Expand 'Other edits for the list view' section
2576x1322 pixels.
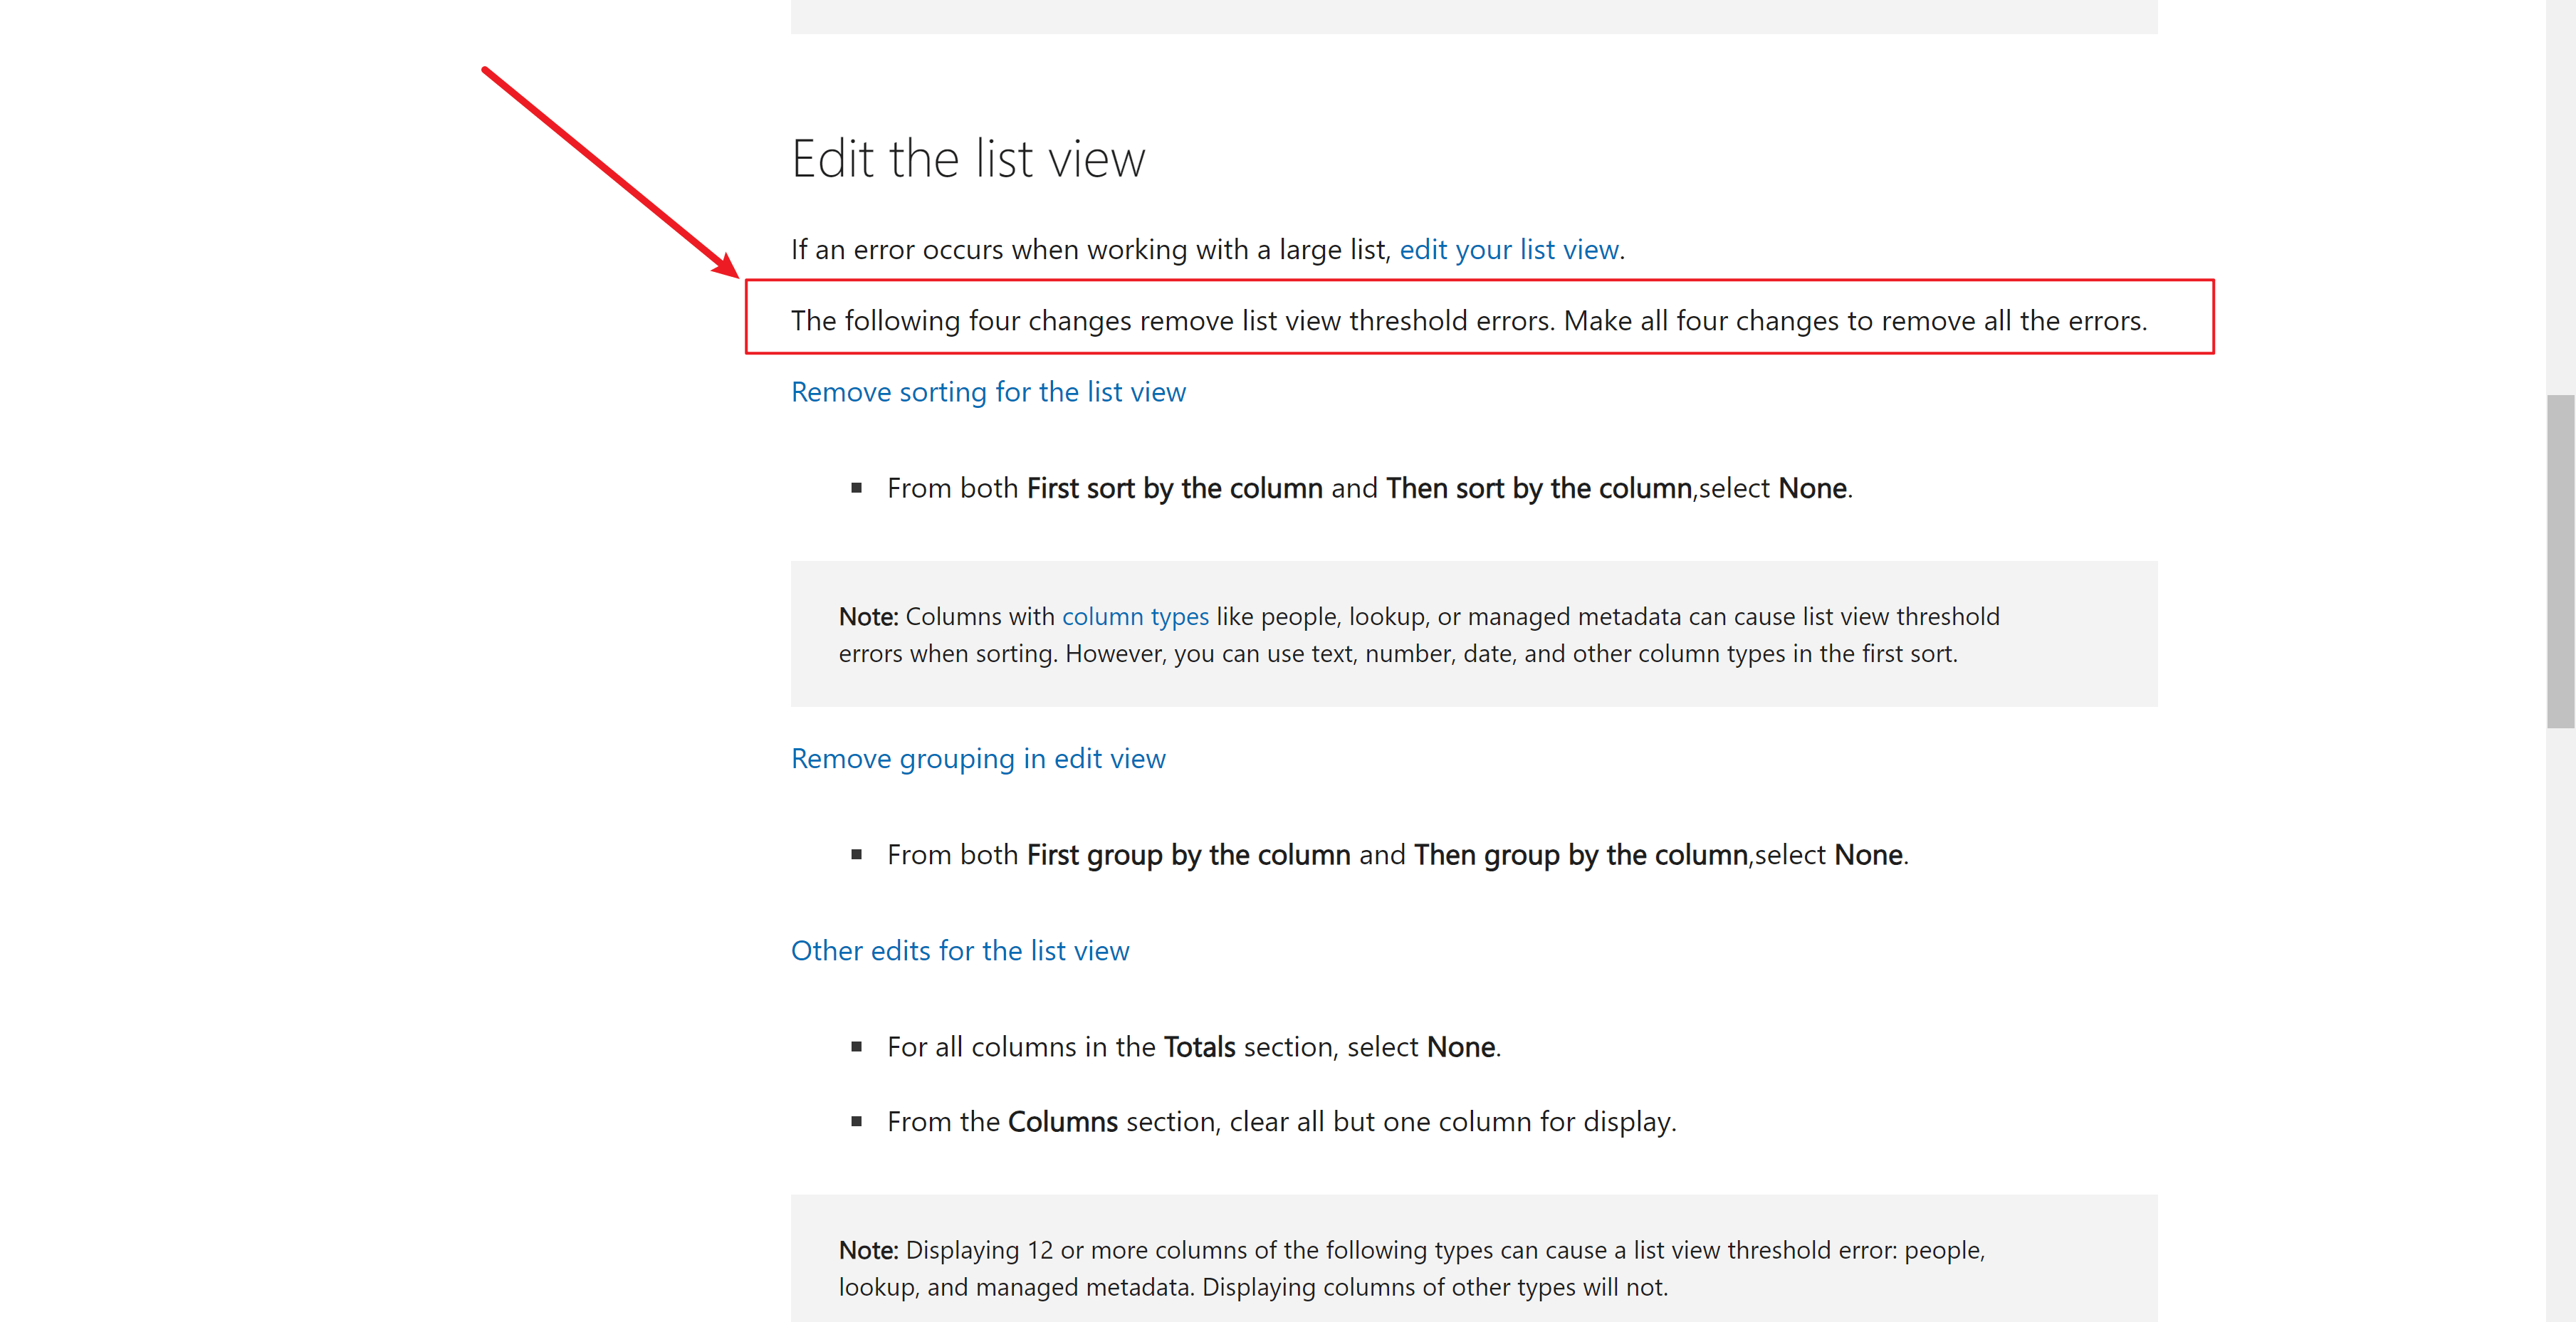click(x=960, y=951)
